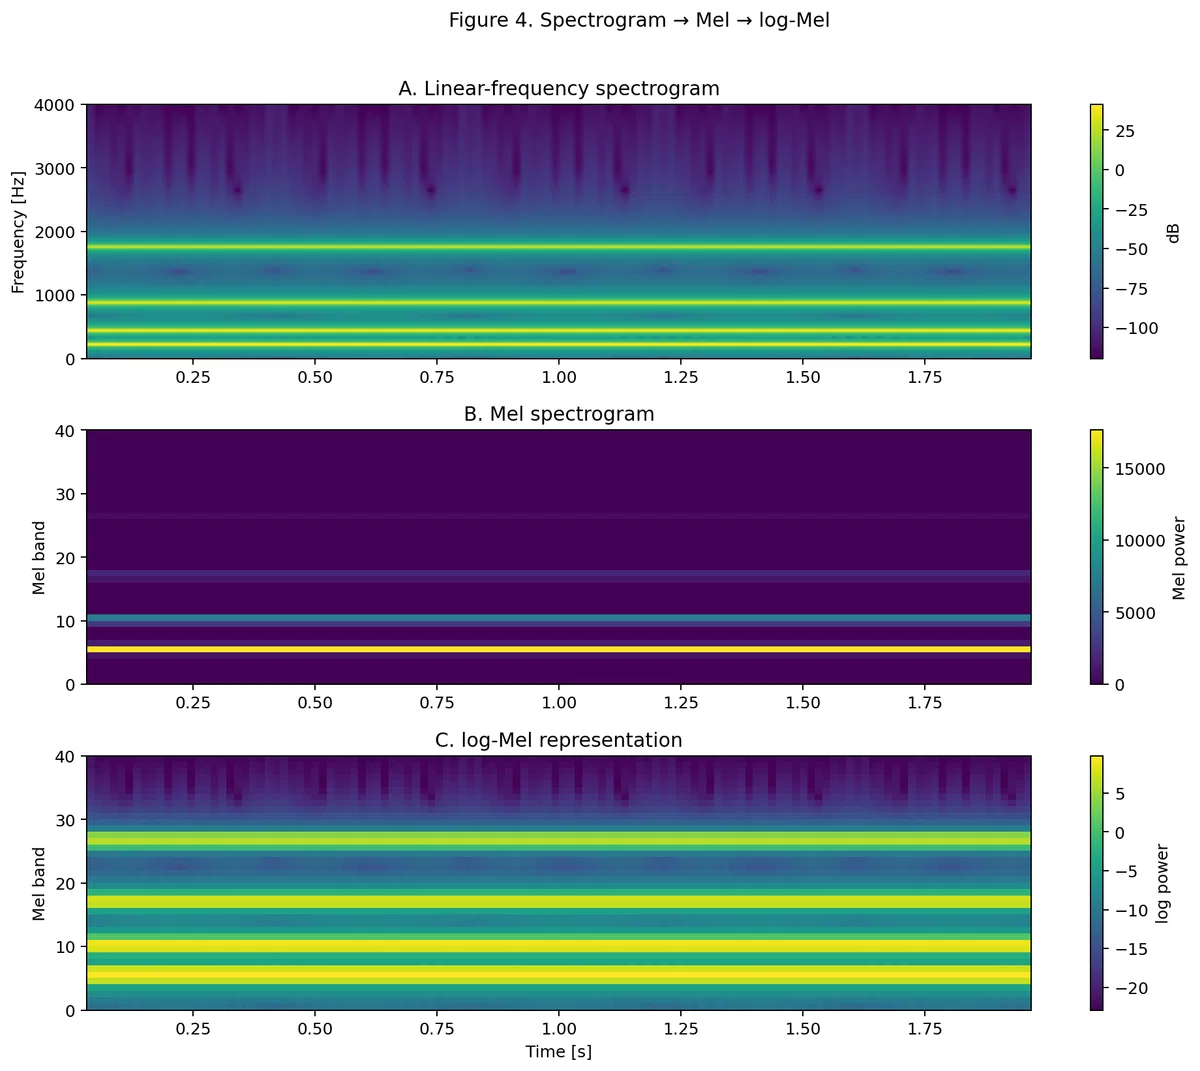Click the panel title 'B. Mel spectrogram'
The image size is (1200, 1071).
[559, 414]
